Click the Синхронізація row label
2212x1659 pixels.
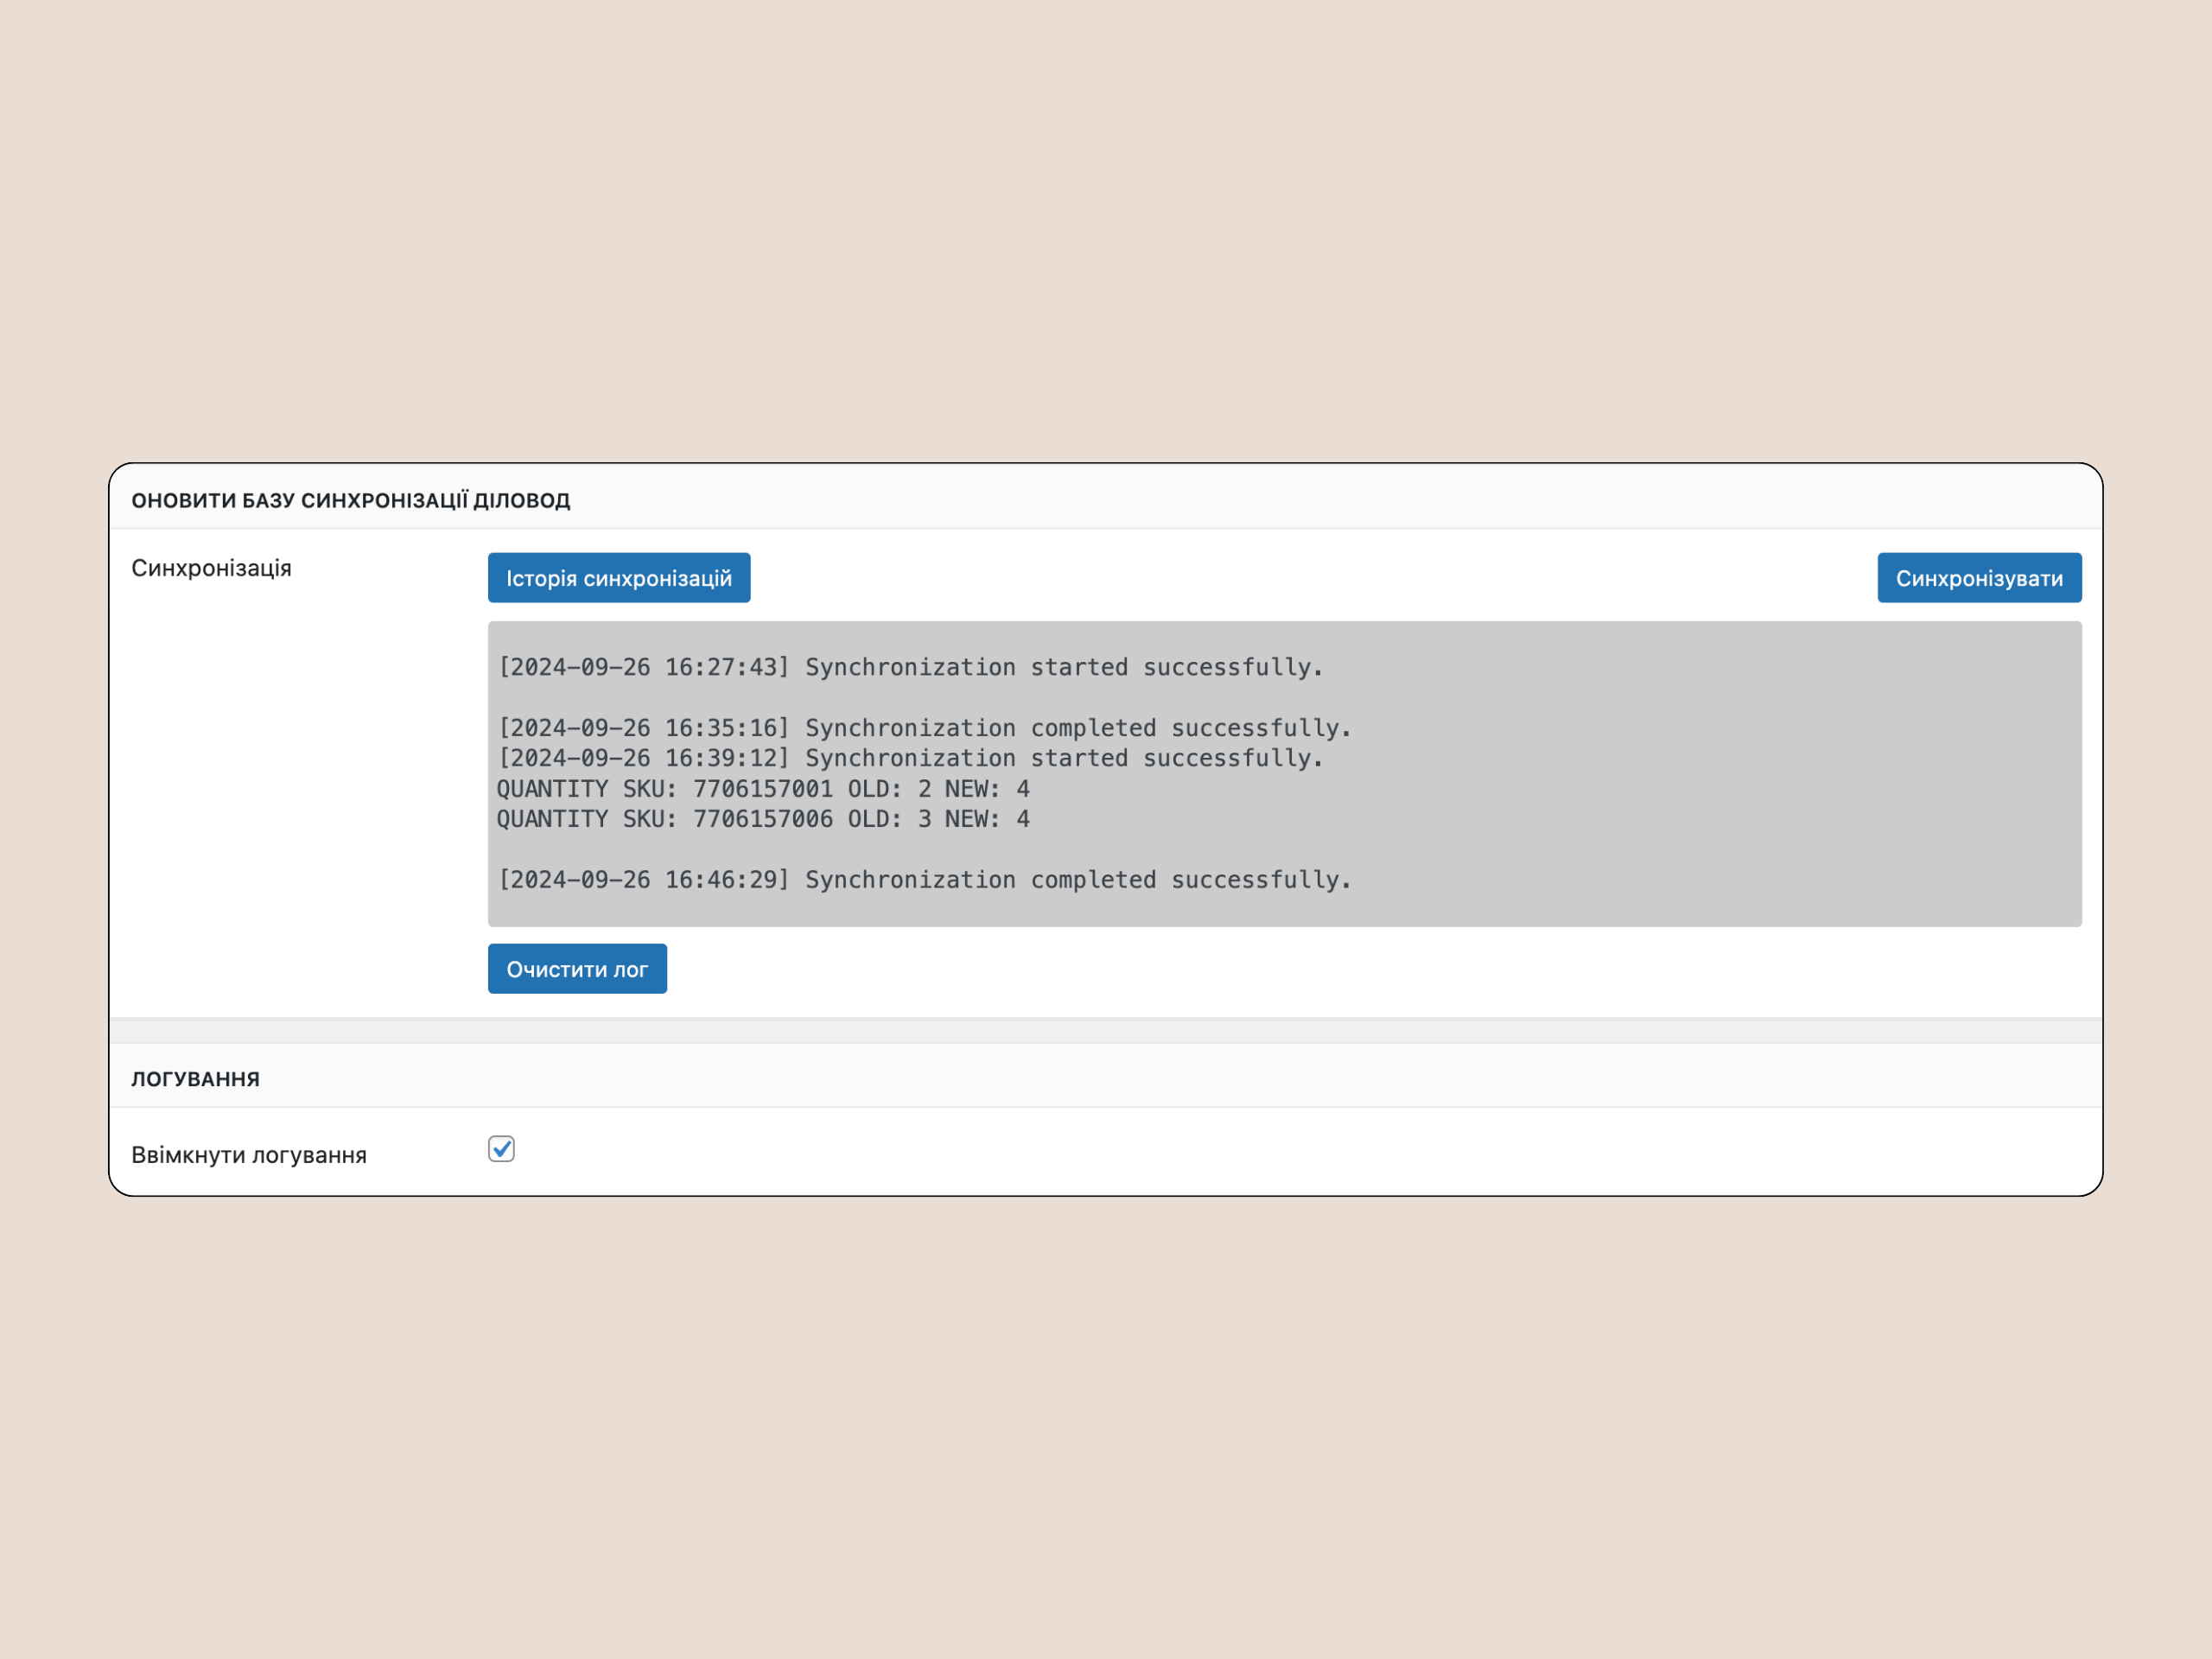211,568
